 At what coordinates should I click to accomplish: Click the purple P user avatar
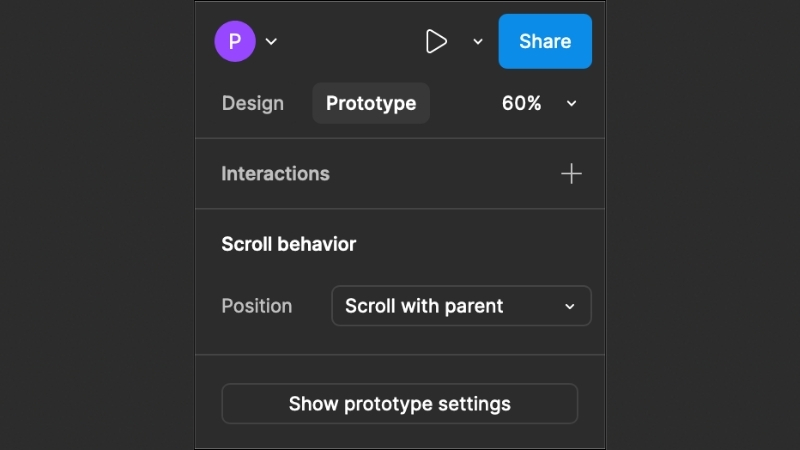235,41
